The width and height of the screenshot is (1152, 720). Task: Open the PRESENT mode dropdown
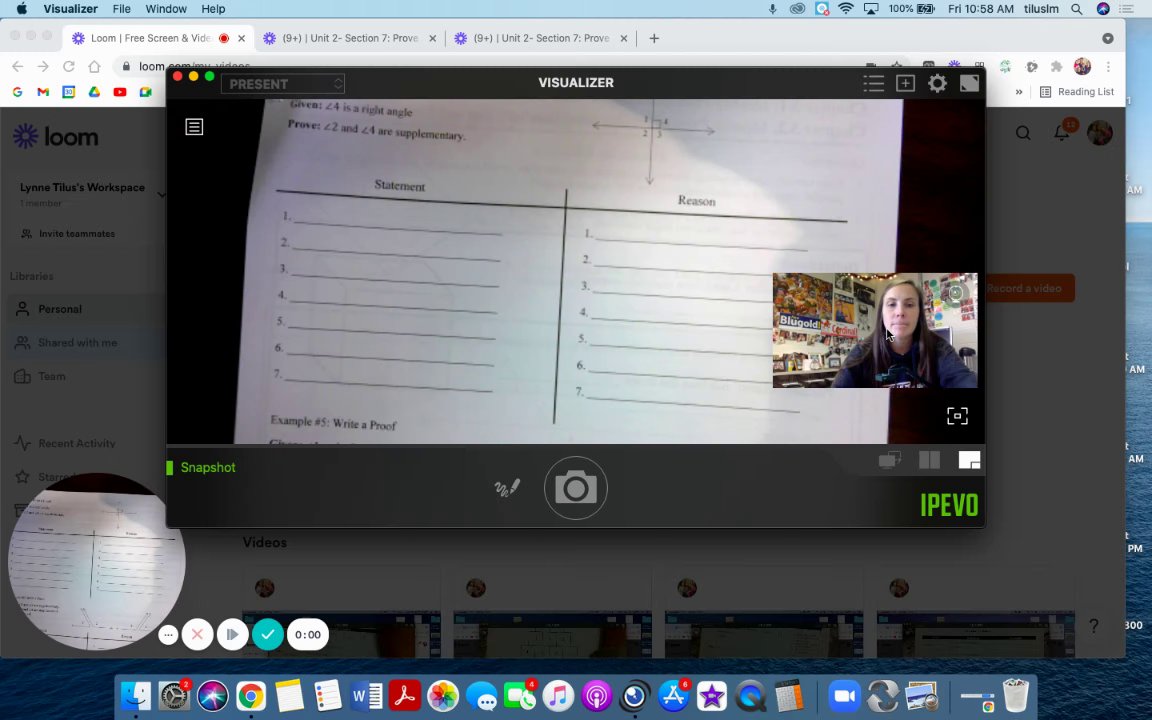(283, 84)
